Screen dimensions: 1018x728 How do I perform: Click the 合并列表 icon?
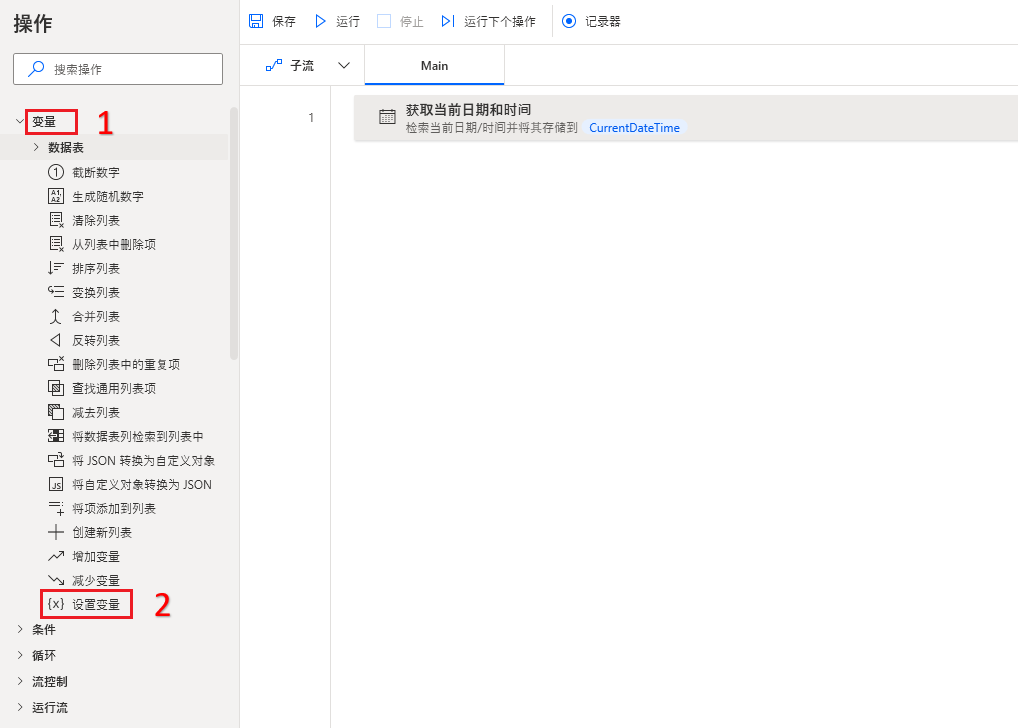tap(56, 316)
